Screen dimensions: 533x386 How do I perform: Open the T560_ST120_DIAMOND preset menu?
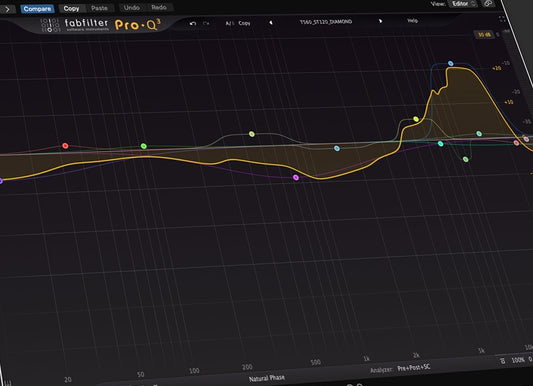[x=326, y=22]
